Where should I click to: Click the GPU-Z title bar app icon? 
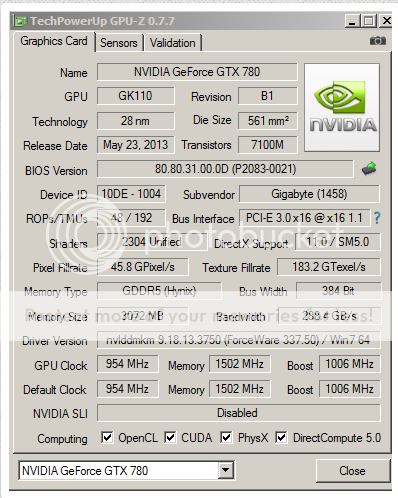click(20, 21)
